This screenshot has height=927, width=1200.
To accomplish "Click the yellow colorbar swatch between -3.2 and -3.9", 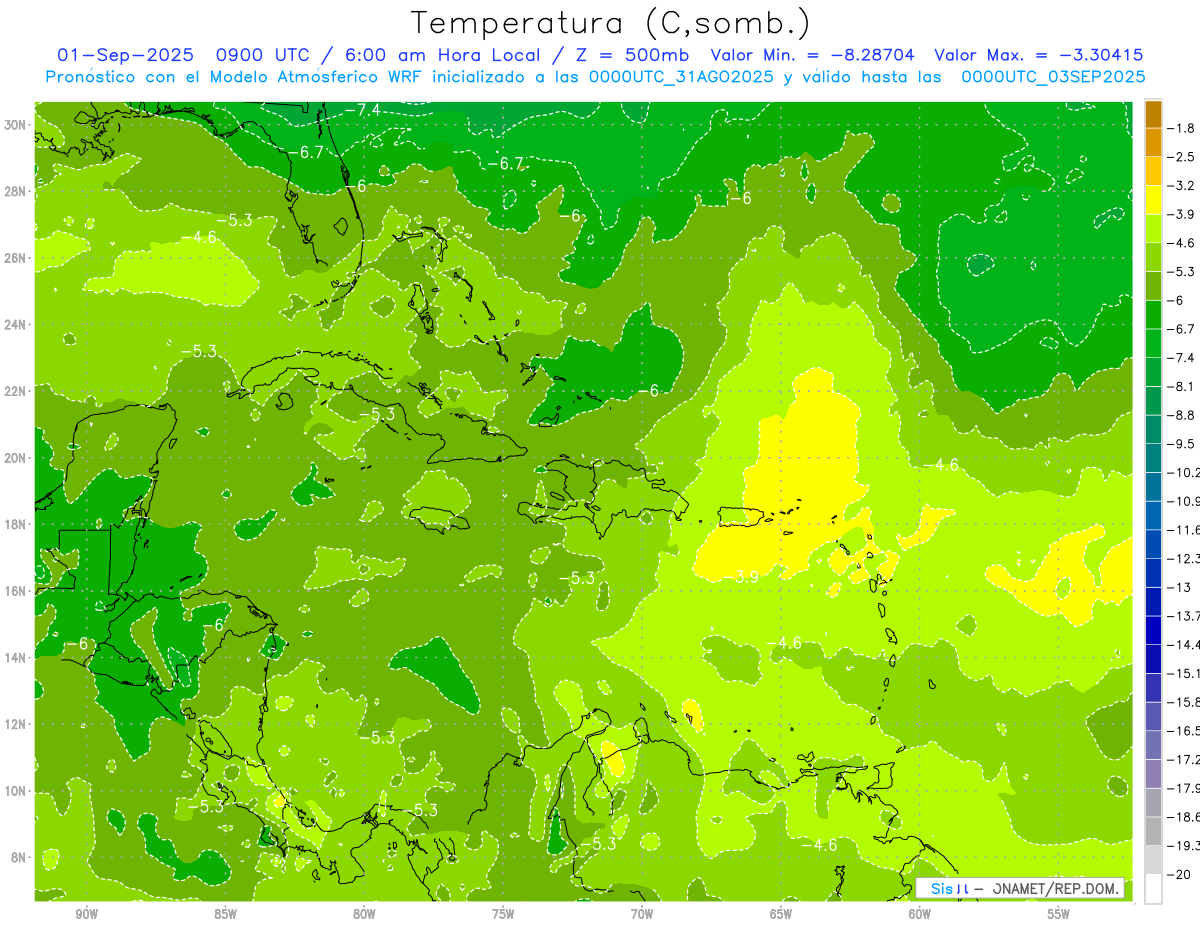I will click(1153, 200).
